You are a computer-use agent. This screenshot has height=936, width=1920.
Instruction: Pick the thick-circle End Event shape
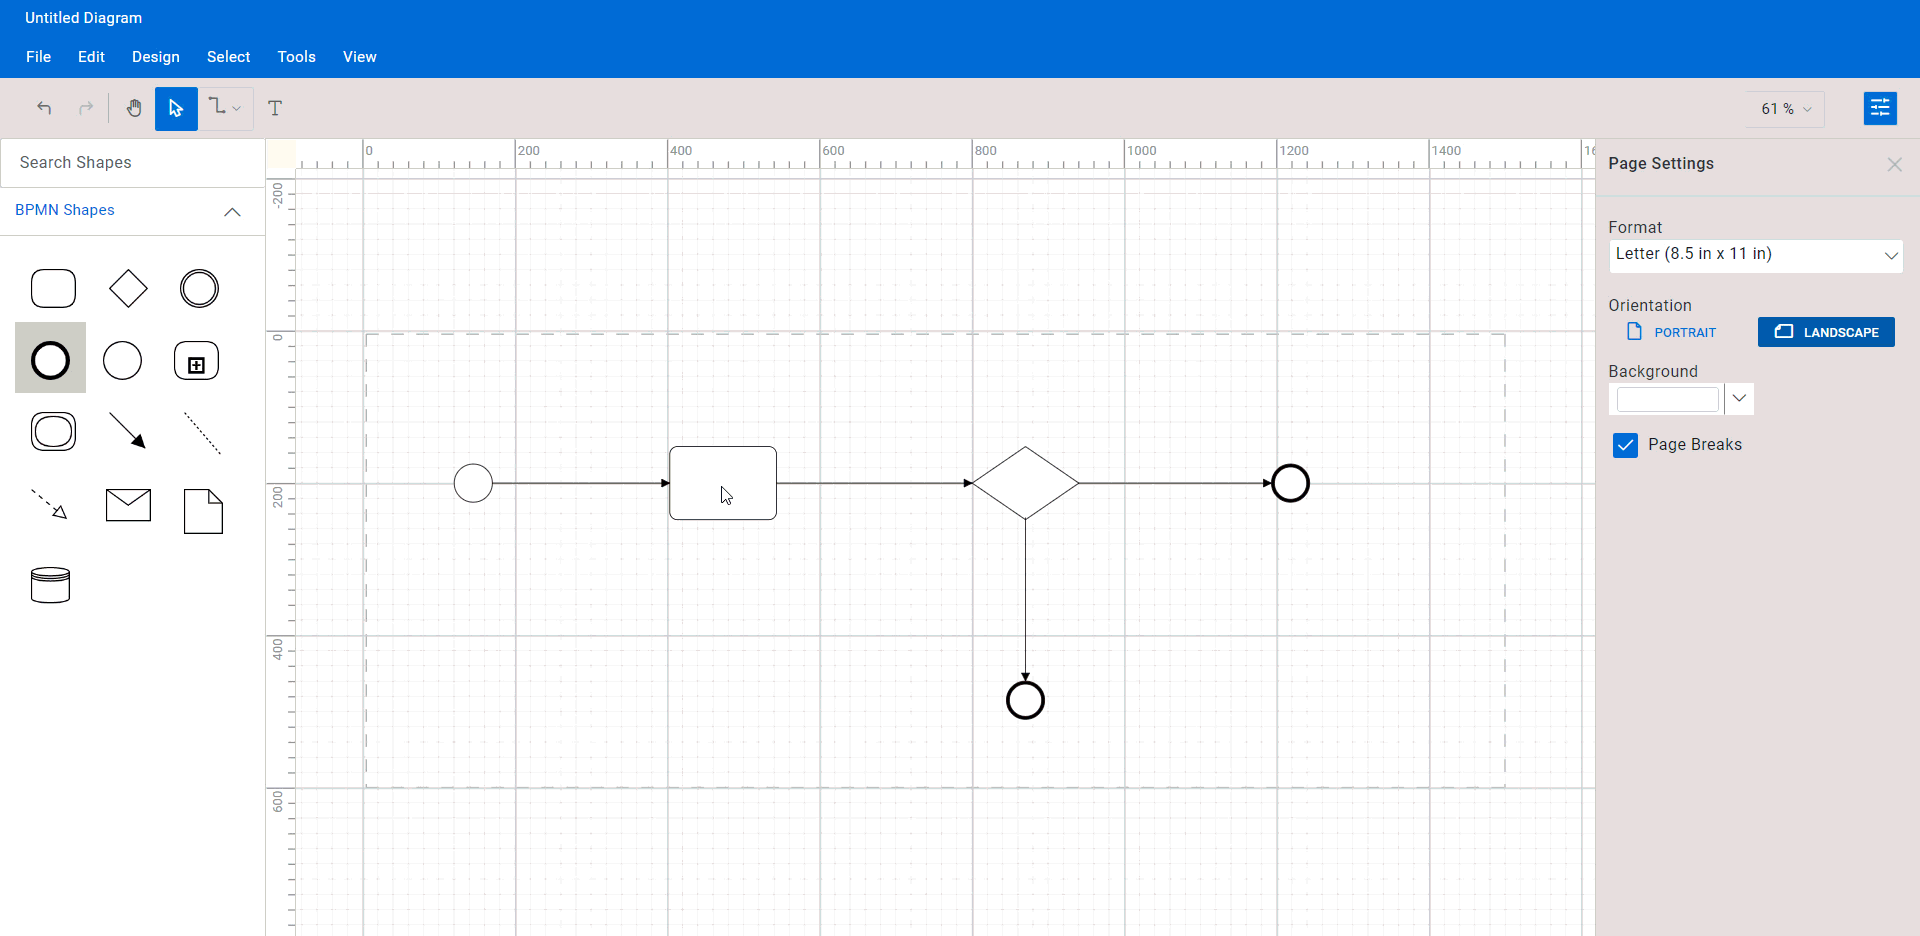(50, 360)
